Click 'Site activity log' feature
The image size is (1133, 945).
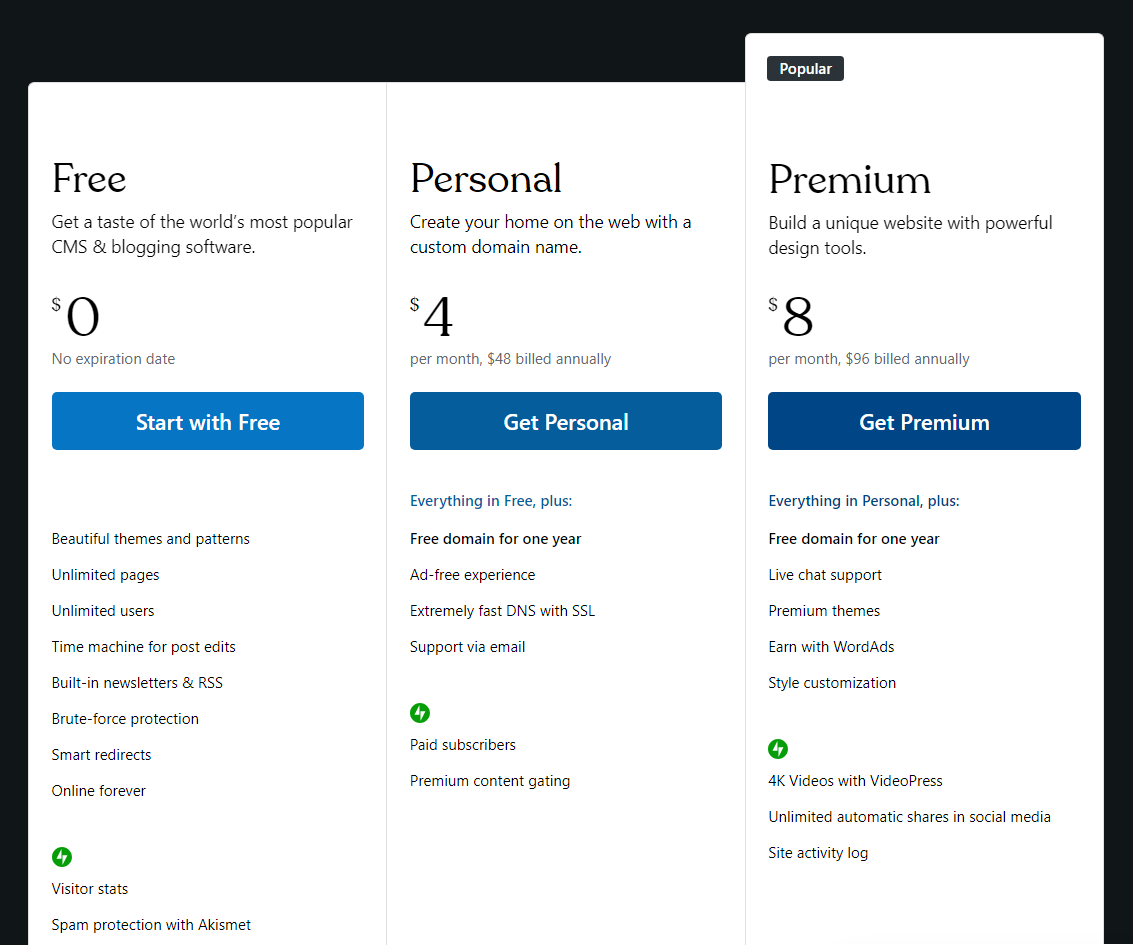point(818,853)
